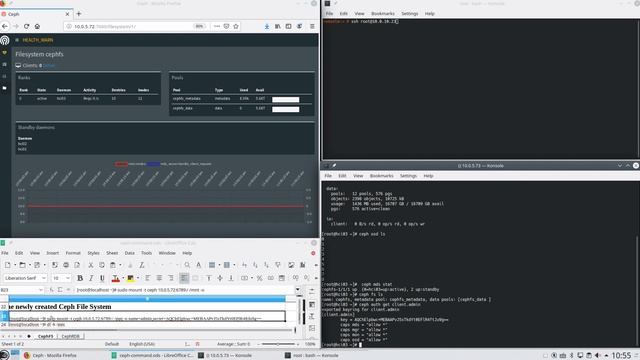The image size is (640, 360).
Task: Toggle wrap text button in Calc
Action: click(x=184, y=278)
